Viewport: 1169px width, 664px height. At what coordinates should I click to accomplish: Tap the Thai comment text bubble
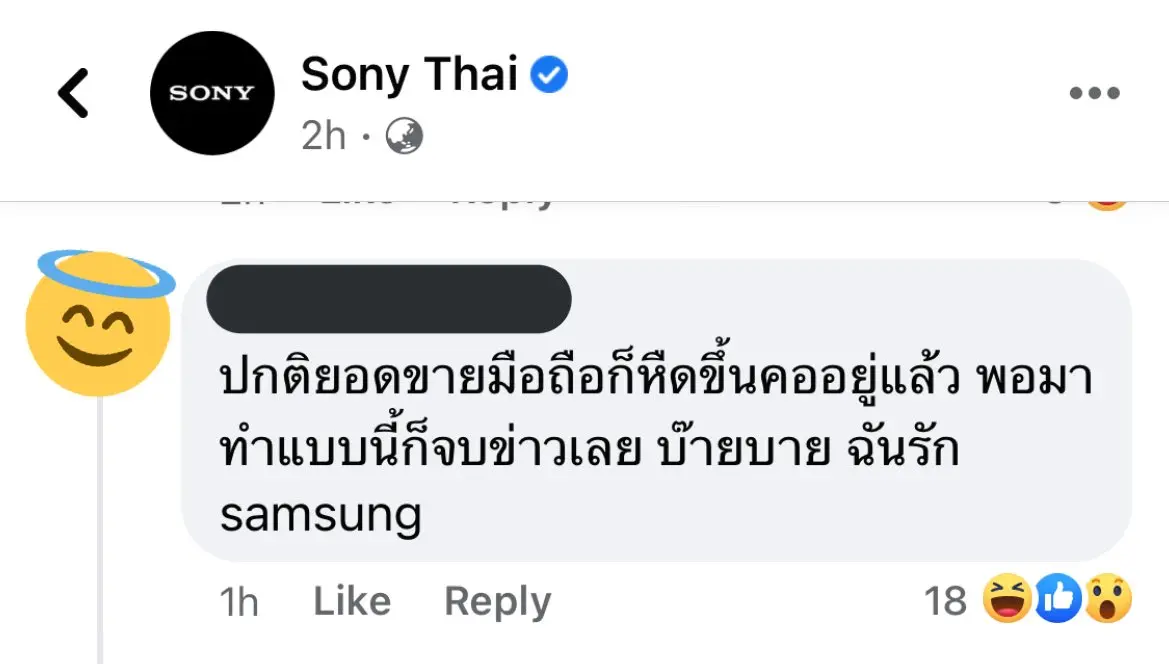pyautogui.click(x=655, y=445)
